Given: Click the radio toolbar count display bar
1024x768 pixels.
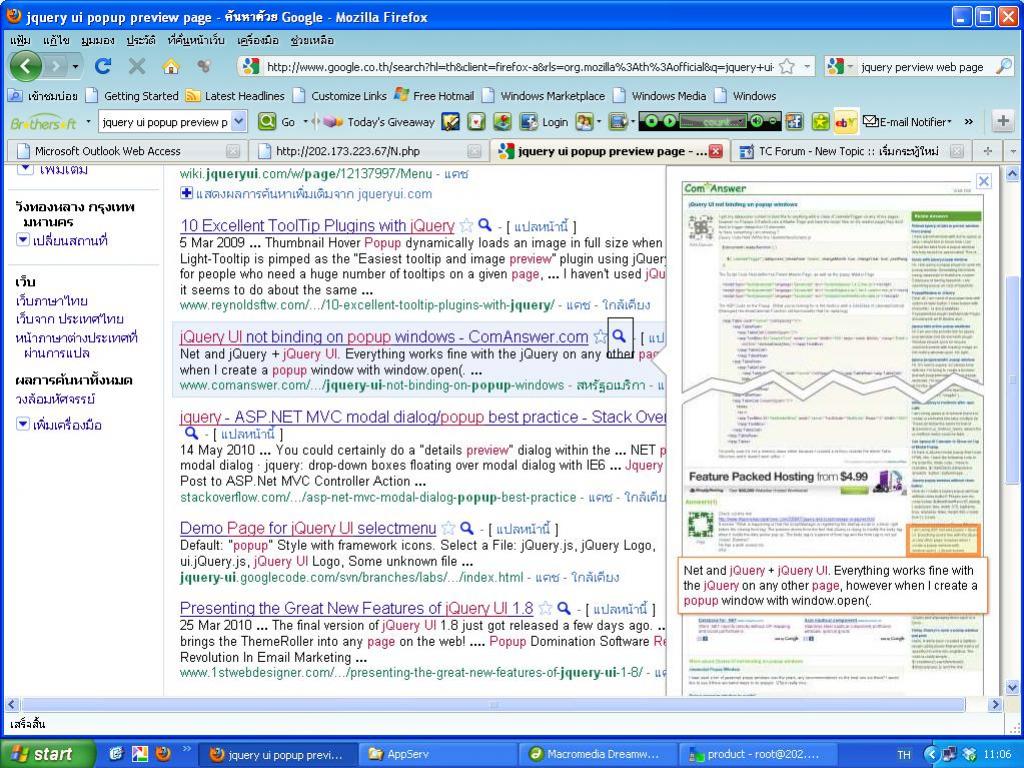Looking at the screenshot, I should (712, 121).
